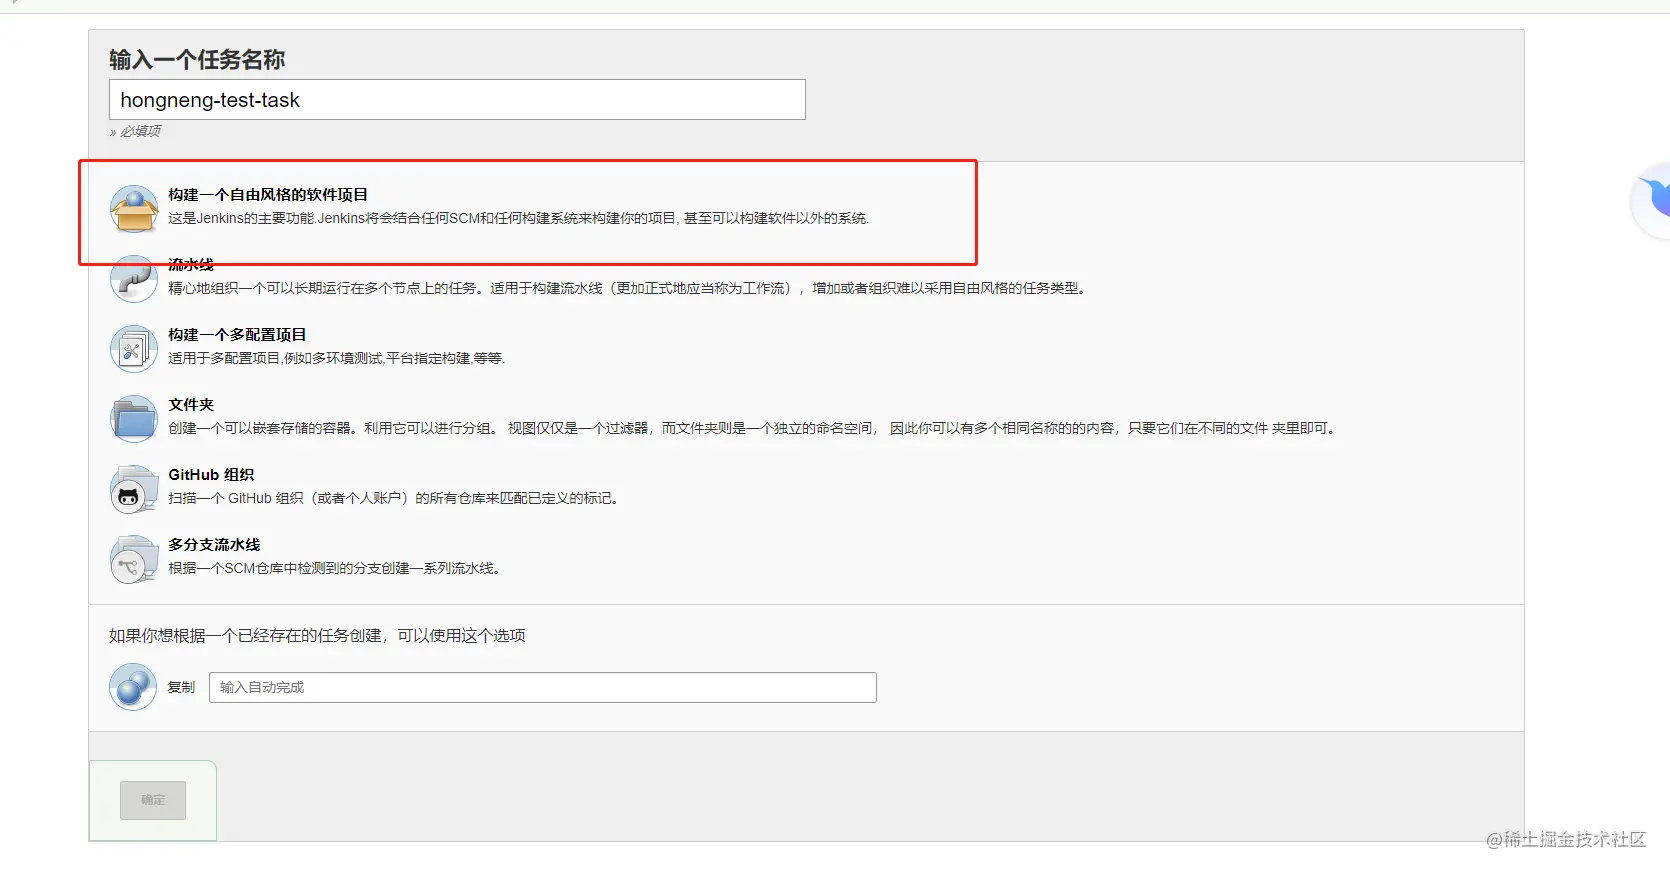This screenshot has width=1670, height=873.
Task: Click the 复制 label
Action: 181,688
